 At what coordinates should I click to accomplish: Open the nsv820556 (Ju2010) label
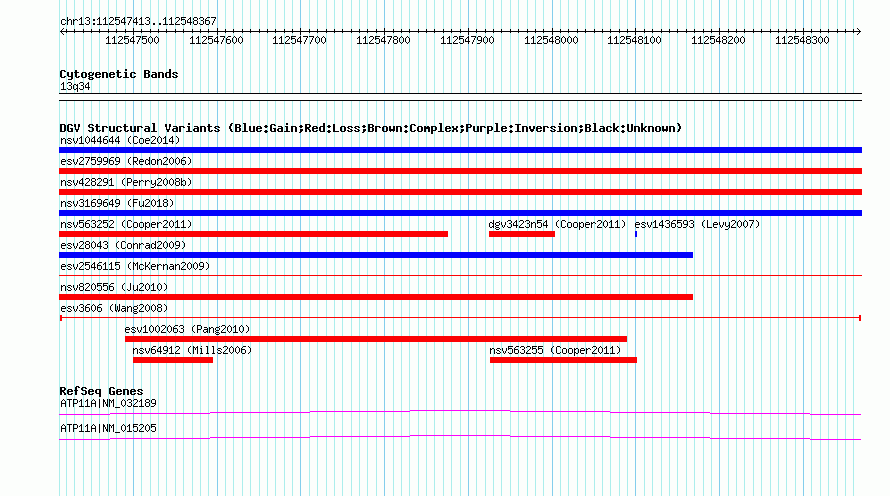point(114,287)
